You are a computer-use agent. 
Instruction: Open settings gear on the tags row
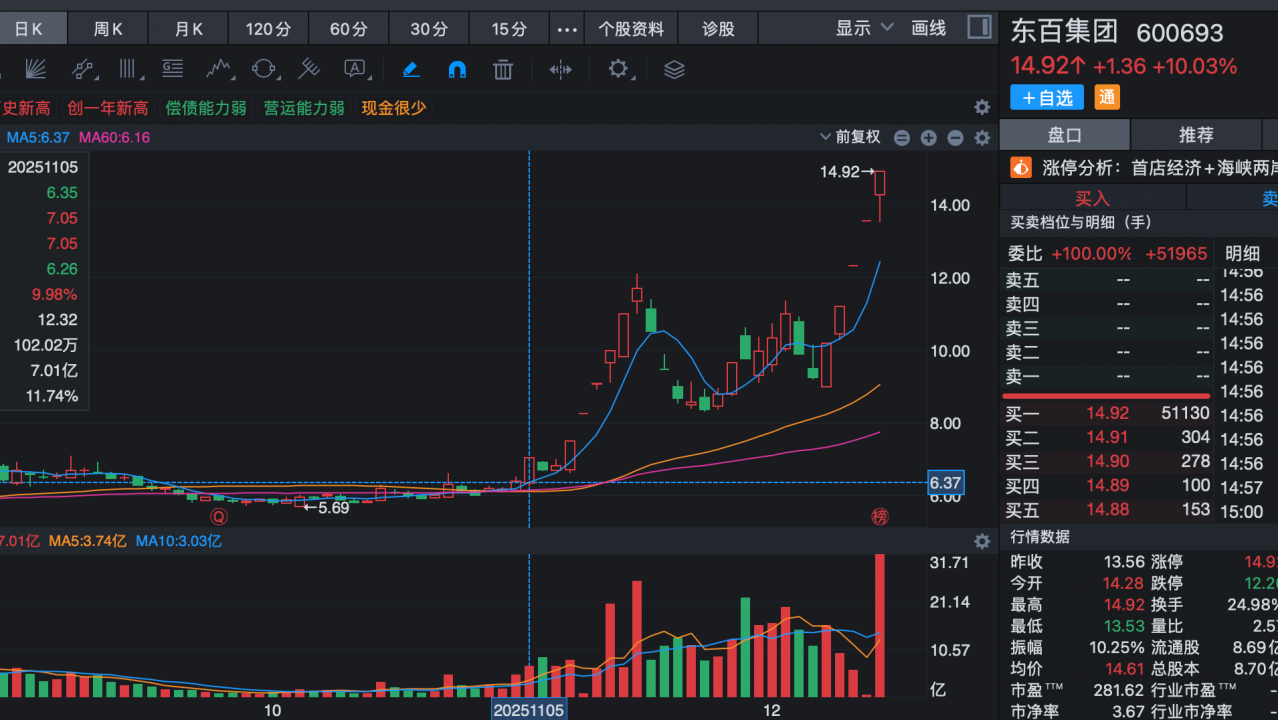(982, 107)
